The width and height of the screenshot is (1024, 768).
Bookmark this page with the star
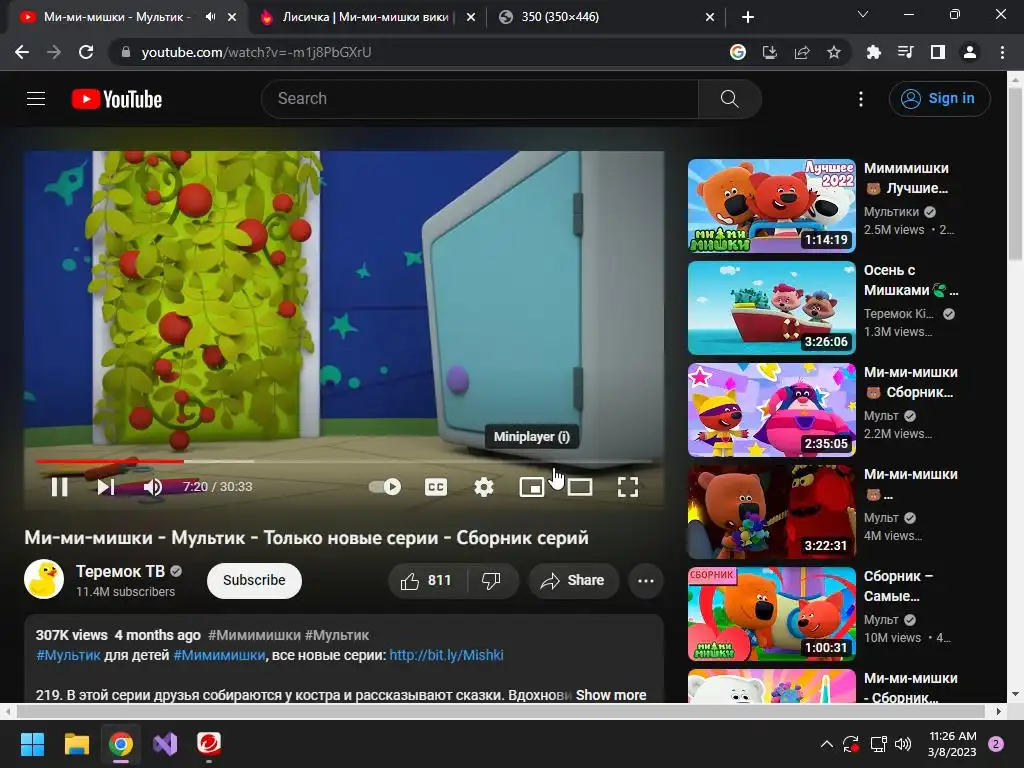pyautogui.click(x=834, y=52)
